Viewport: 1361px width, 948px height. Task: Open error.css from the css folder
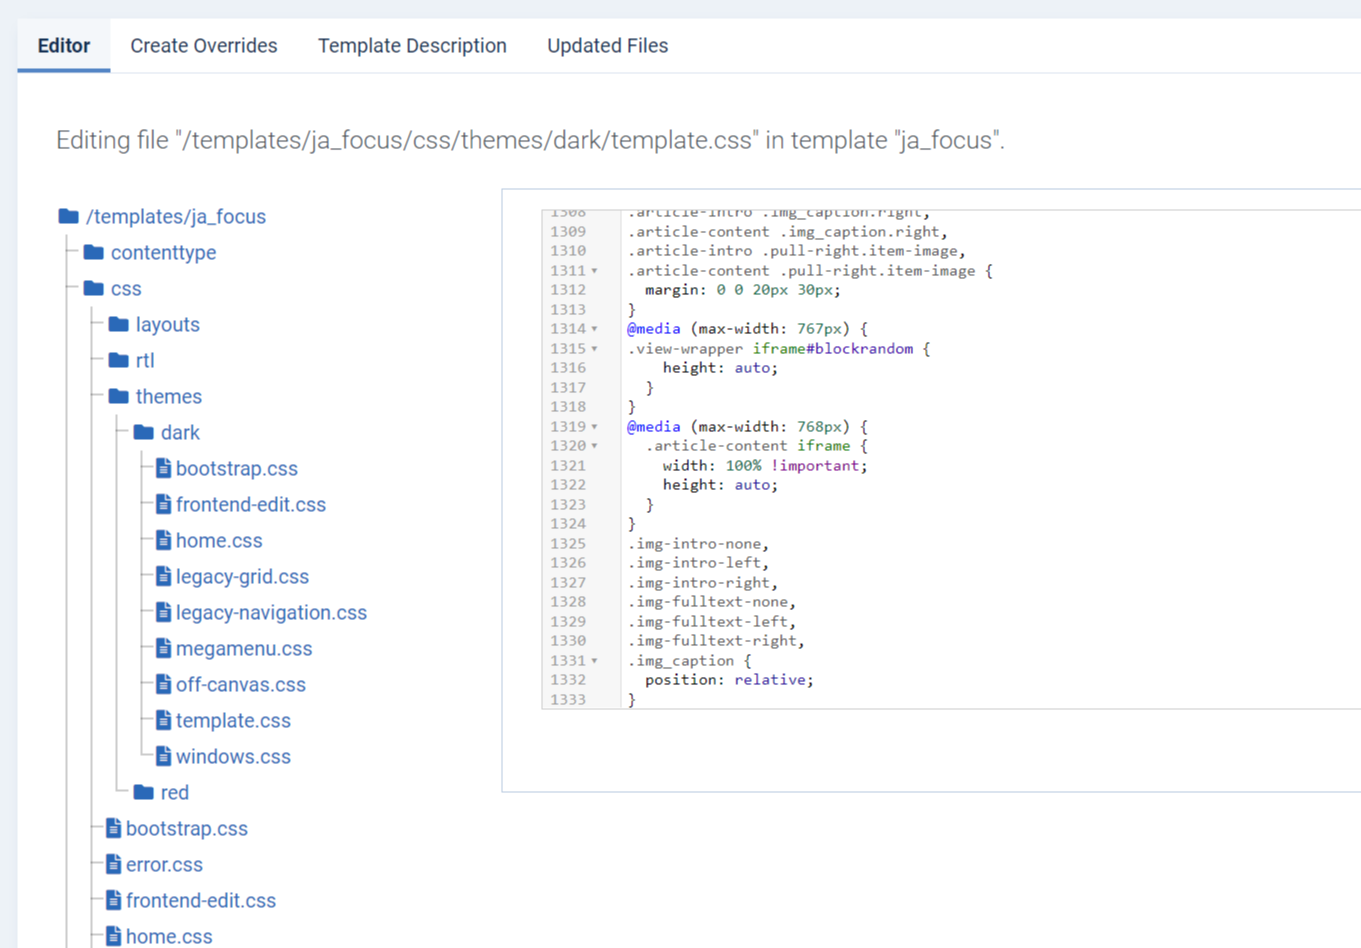tap(164, 864)
